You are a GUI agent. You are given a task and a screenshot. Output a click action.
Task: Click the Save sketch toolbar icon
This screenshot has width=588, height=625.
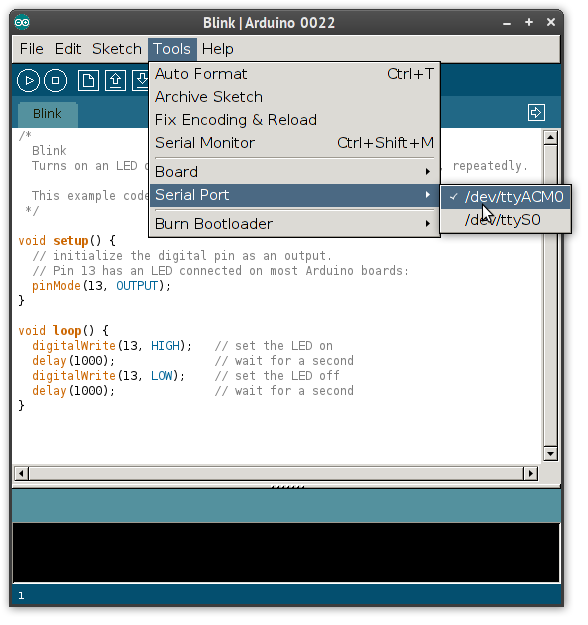coord(140,81)
